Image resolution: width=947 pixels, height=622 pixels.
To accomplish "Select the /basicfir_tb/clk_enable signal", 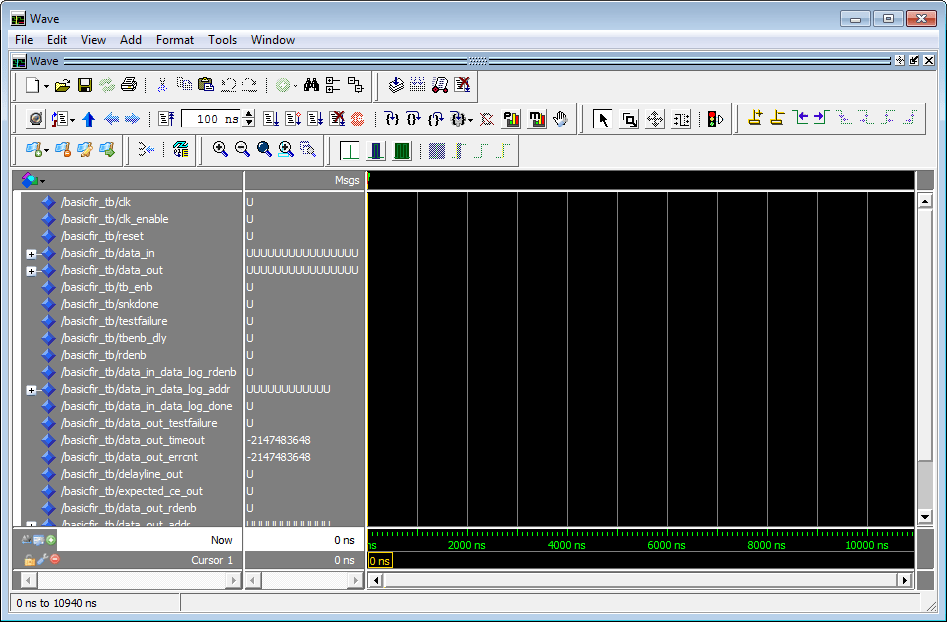I will point(114,219).
